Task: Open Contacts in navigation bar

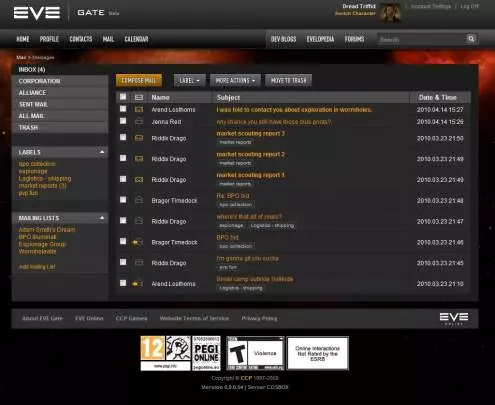Action: pos(81,39)
